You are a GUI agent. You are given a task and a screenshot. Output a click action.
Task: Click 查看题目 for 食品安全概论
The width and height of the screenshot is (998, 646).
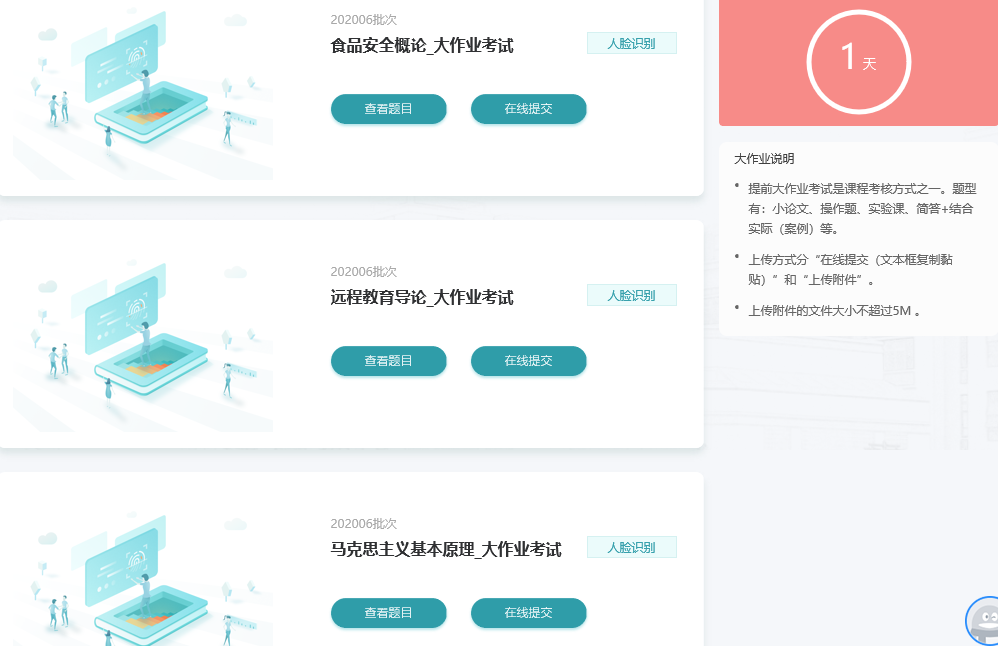coord(388,109)
